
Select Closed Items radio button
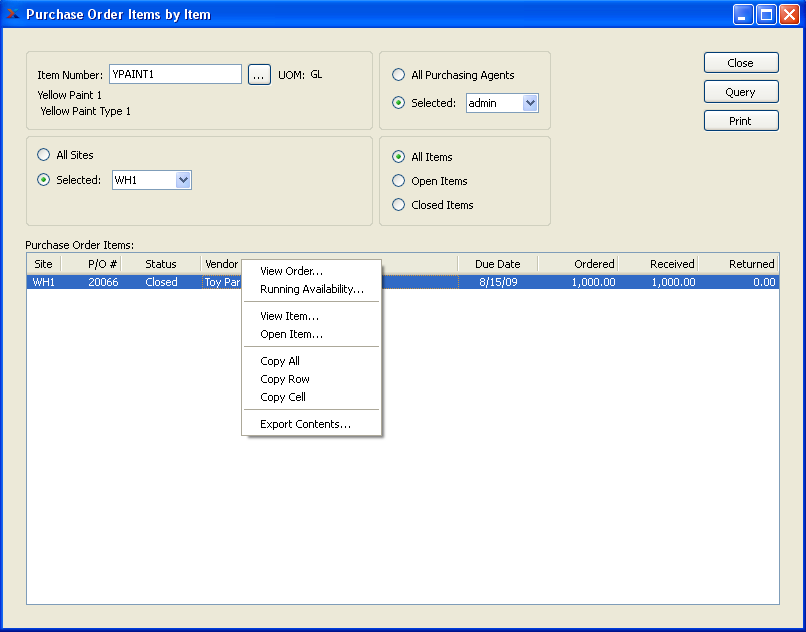point(399,205)
